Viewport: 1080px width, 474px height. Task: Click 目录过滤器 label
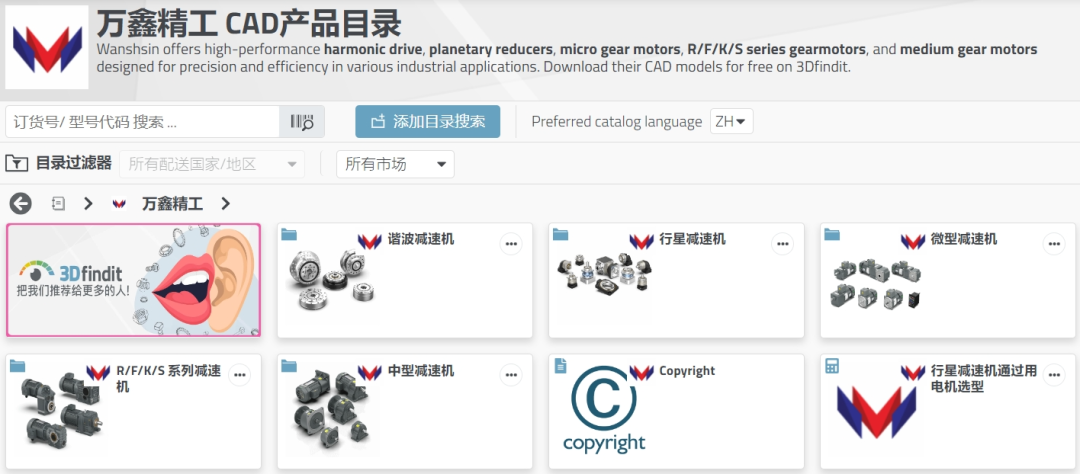point(74,163)
